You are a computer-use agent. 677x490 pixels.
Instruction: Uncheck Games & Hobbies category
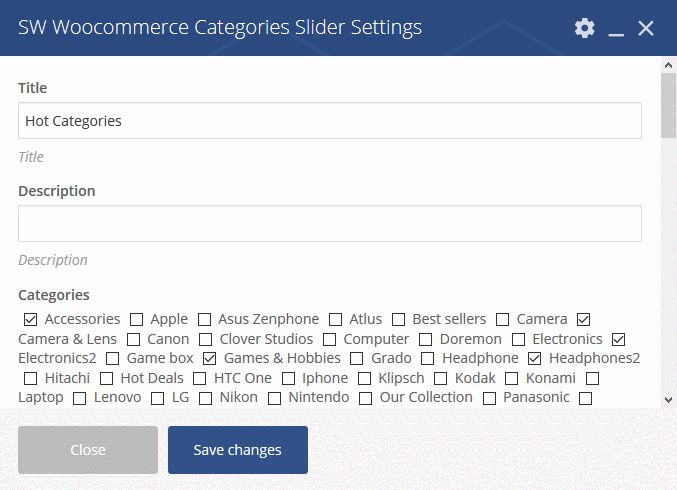coord(209,358)
